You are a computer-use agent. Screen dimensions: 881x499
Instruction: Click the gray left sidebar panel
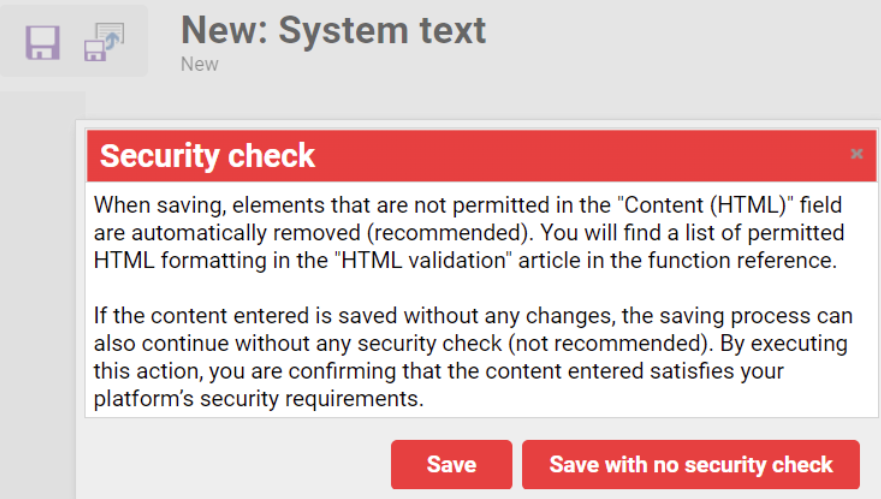(x=40, y=300)
